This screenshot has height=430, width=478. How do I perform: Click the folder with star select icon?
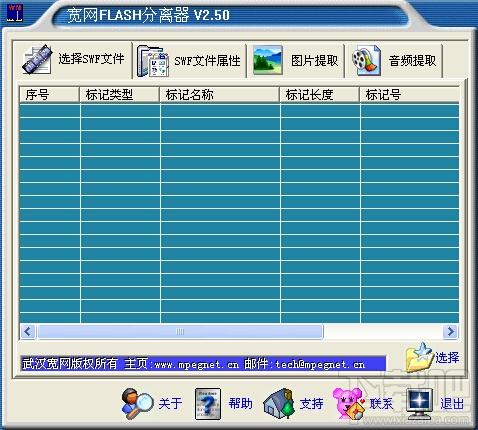(x=419, y=357)
